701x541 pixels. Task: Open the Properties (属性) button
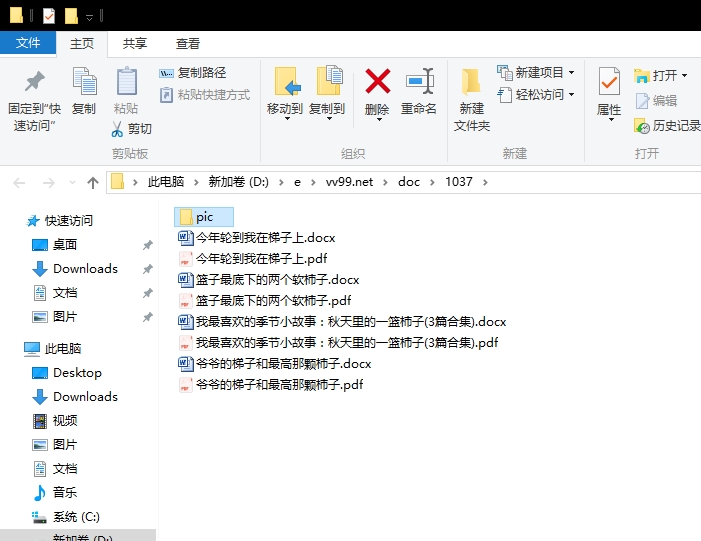tap(609, 93)
